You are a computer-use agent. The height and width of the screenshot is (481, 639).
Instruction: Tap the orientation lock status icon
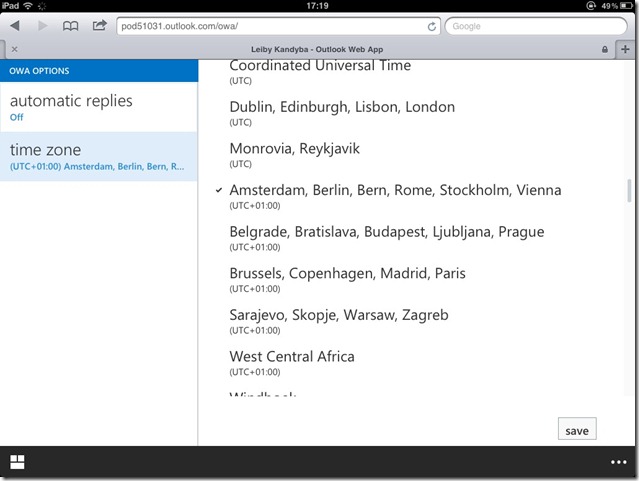click(591, 6)
